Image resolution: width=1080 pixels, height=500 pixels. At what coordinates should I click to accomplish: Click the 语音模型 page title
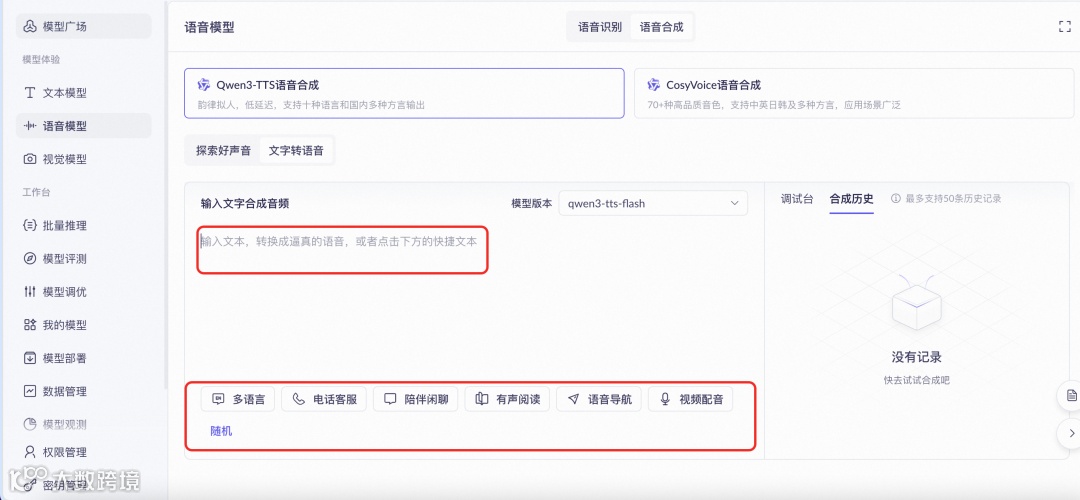click(x=209, y=27)
